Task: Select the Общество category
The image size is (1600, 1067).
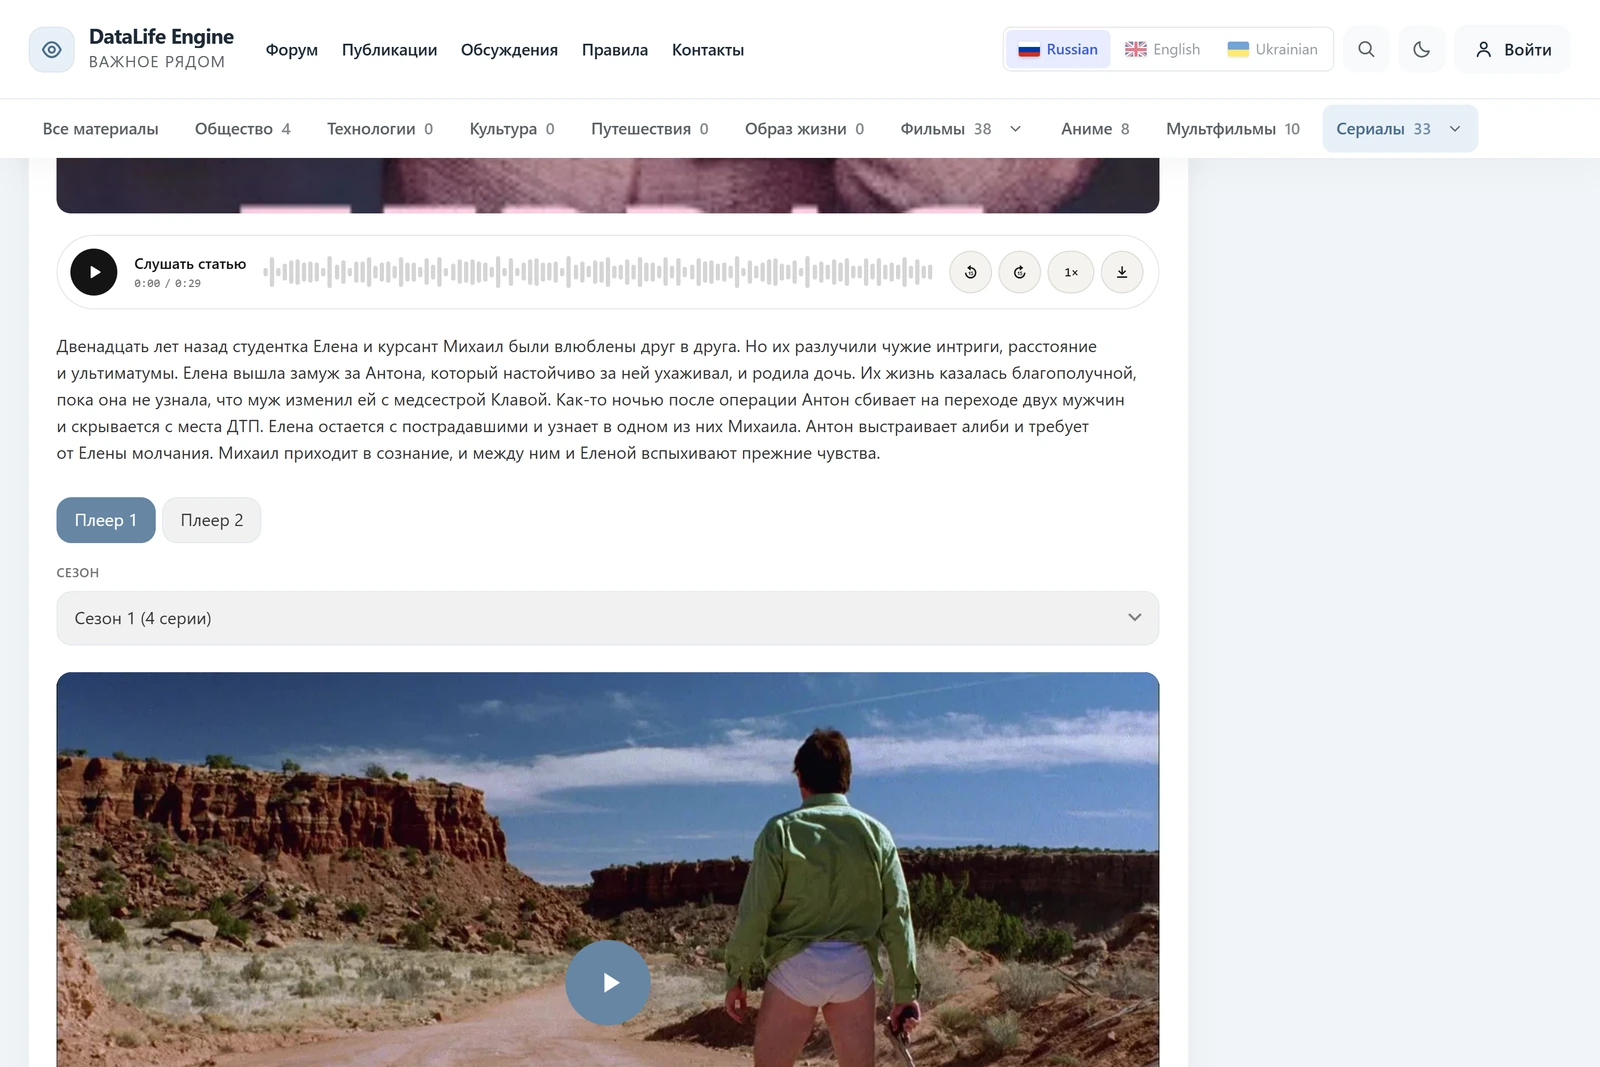Action: point(243,129)
